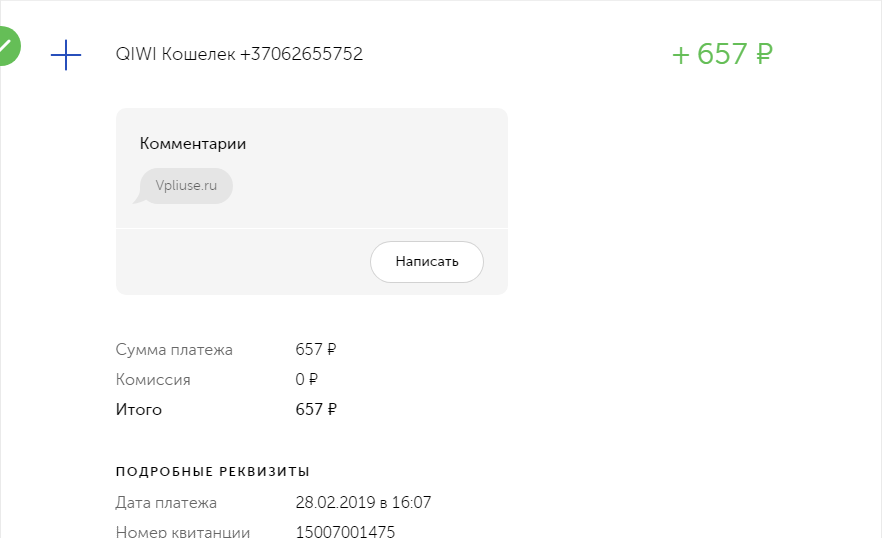
Task: Click the blue plus incoming payment icon
Action: pos(66,55)
